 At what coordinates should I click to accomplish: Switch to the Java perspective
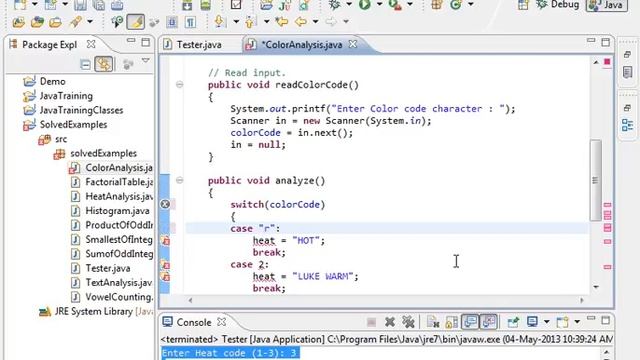click(x=607, y=5)
